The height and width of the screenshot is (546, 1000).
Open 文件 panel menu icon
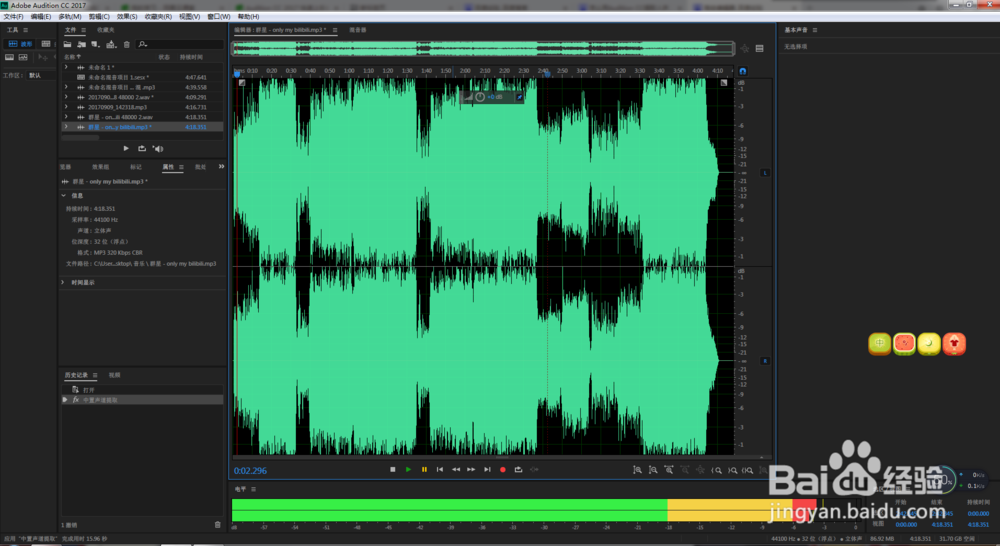(x=84, y=30)
